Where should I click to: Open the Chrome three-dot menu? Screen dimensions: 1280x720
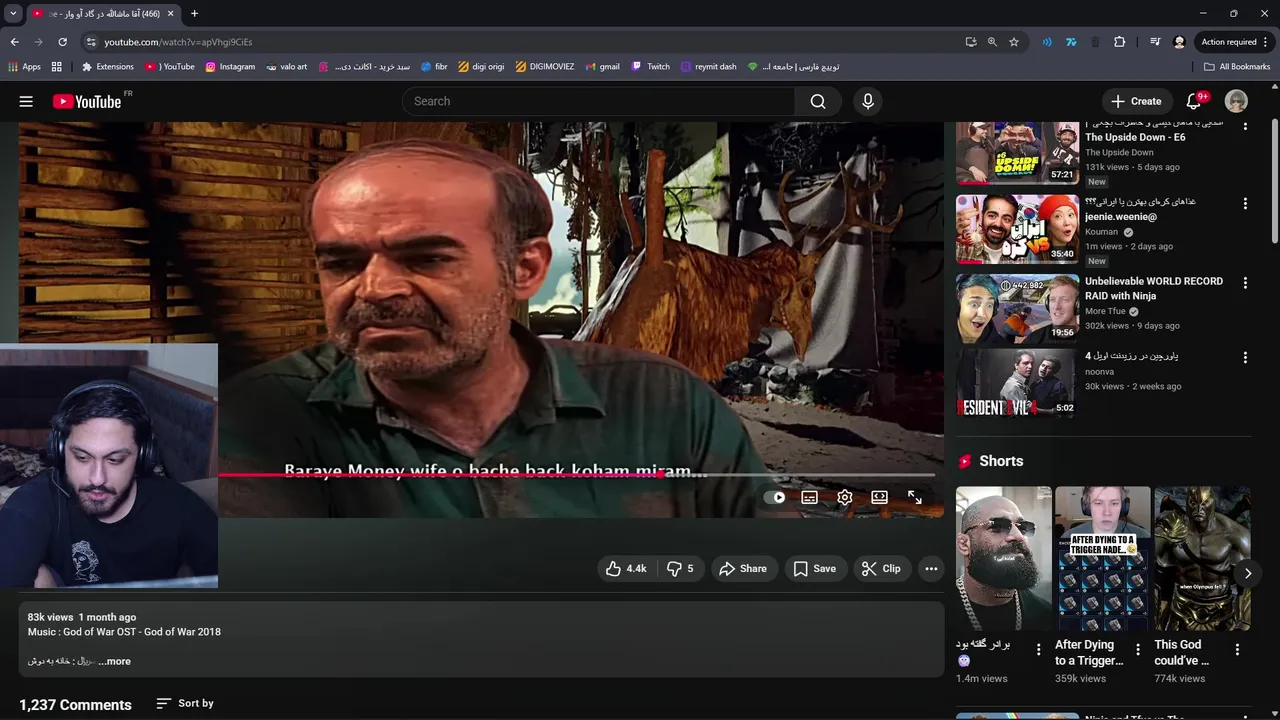click(x=1265, y=42)
